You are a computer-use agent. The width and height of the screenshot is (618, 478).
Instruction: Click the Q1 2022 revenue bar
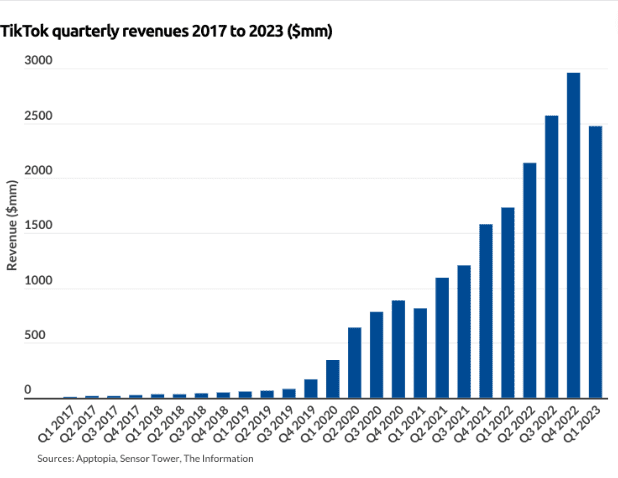coord(508,303)
